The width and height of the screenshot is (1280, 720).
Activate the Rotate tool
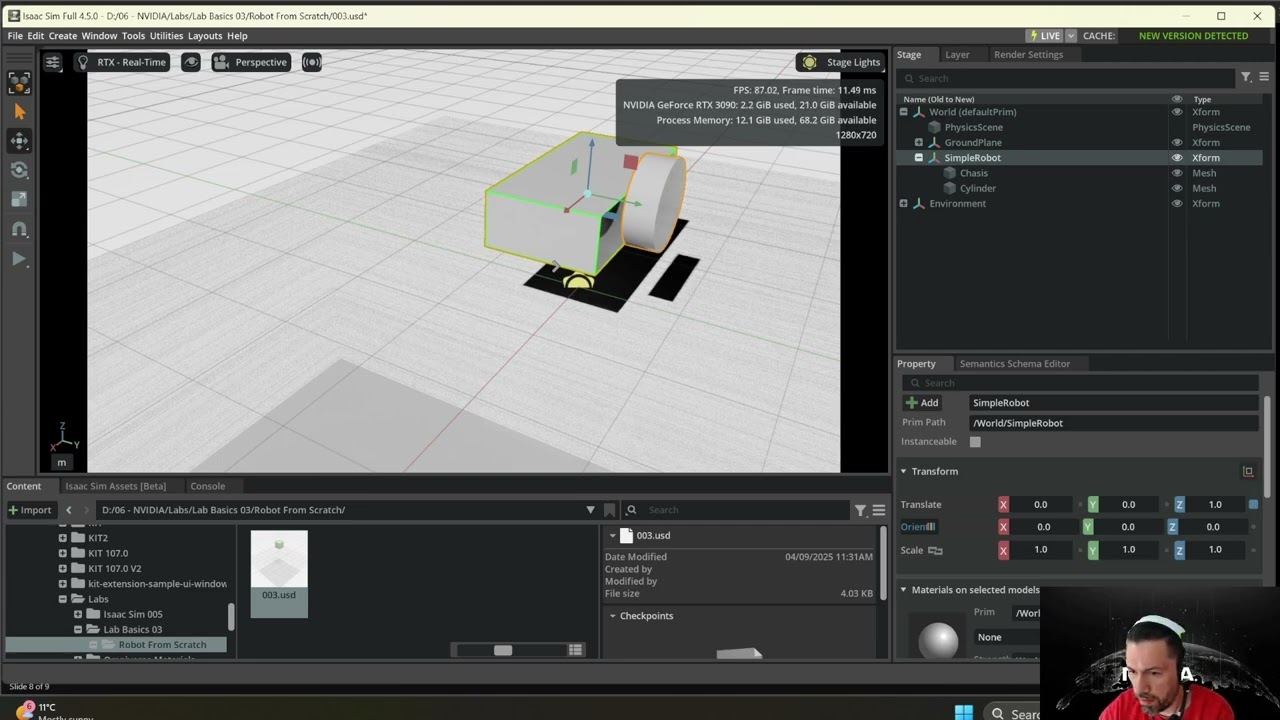point(19,170)
